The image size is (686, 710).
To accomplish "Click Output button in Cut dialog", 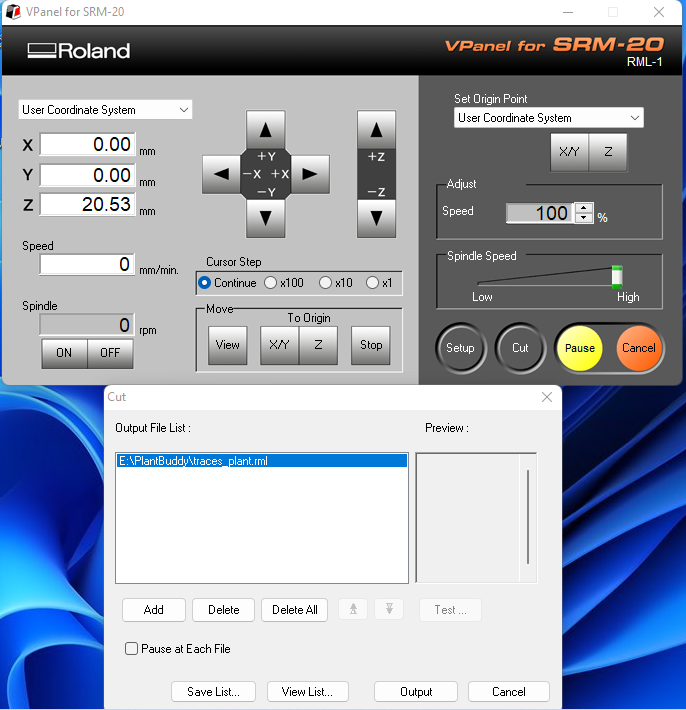I will pyautogui.click(x=416, y=691).
